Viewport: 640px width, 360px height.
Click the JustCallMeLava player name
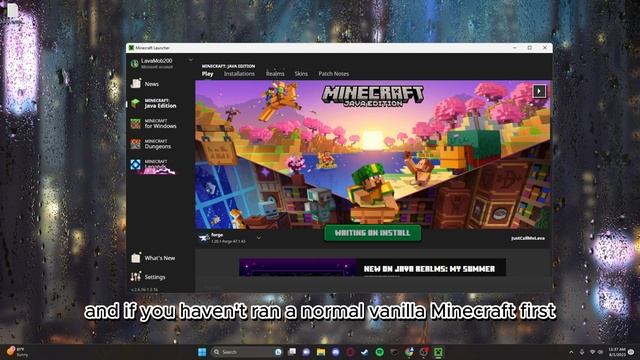coord(527,238)
